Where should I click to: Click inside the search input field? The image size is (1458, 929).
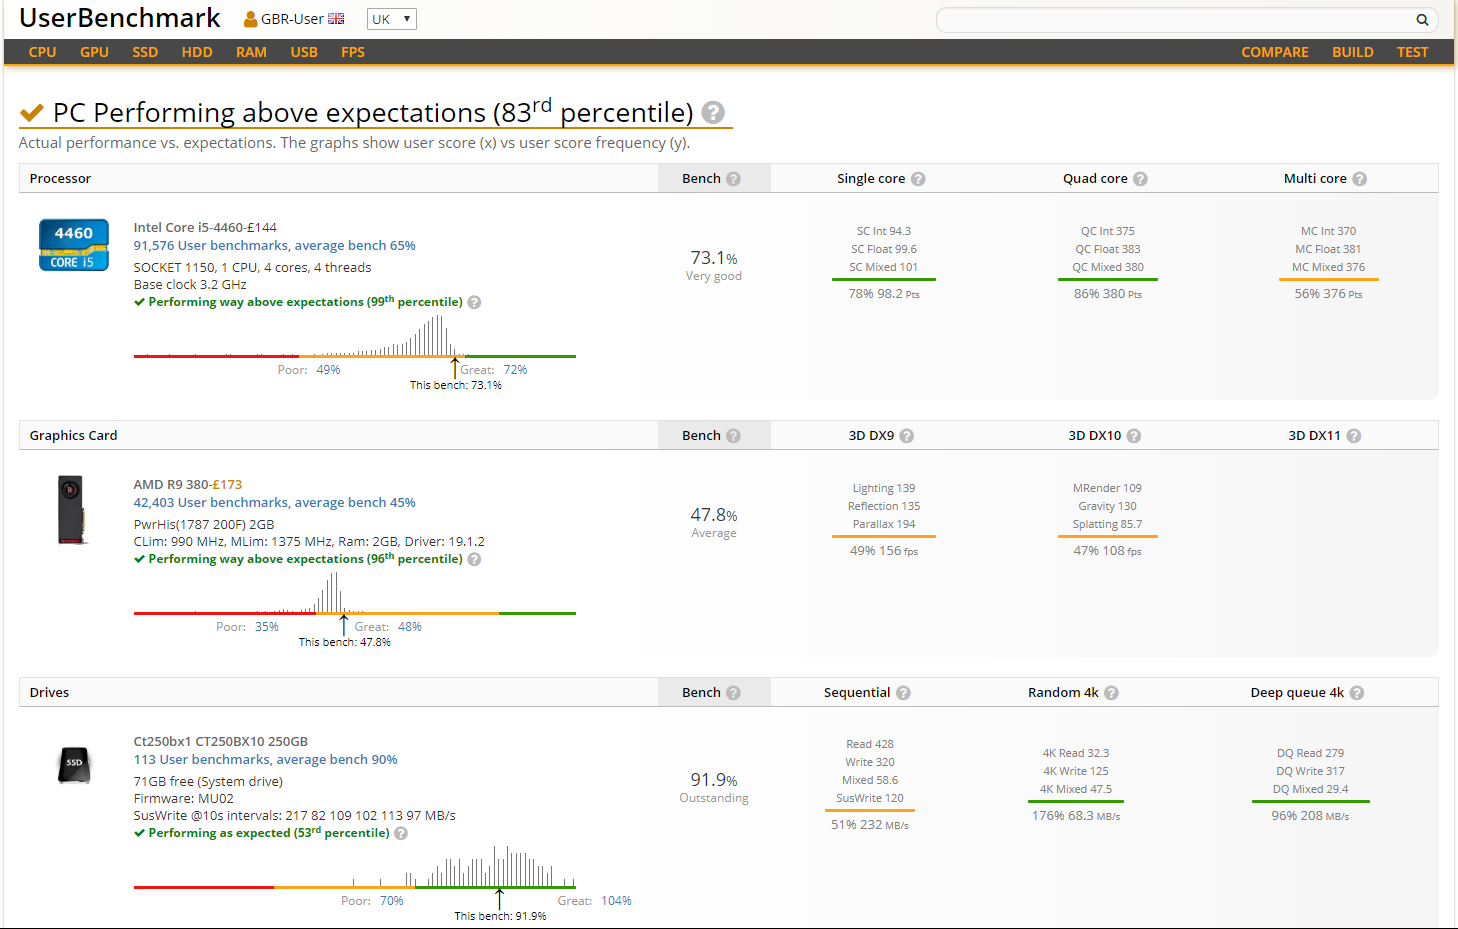[x=1170, y=20]
